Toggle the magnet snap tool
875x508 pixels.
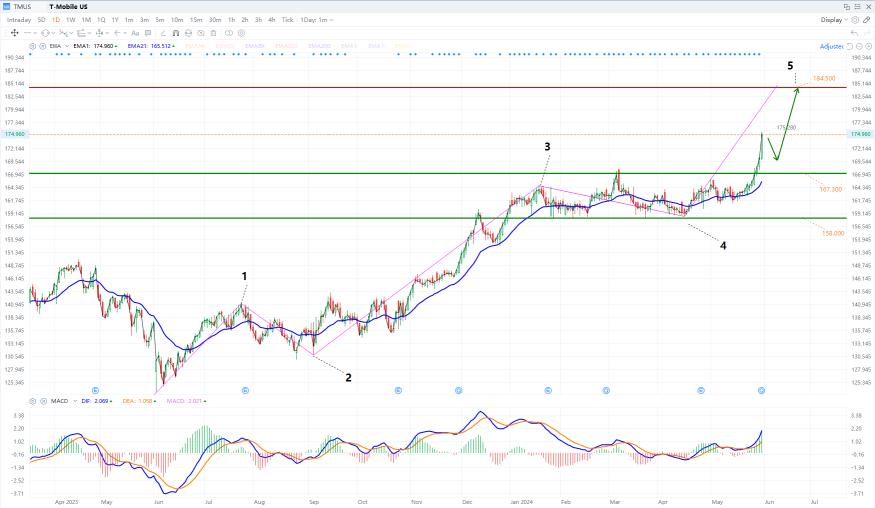point(176,33)
